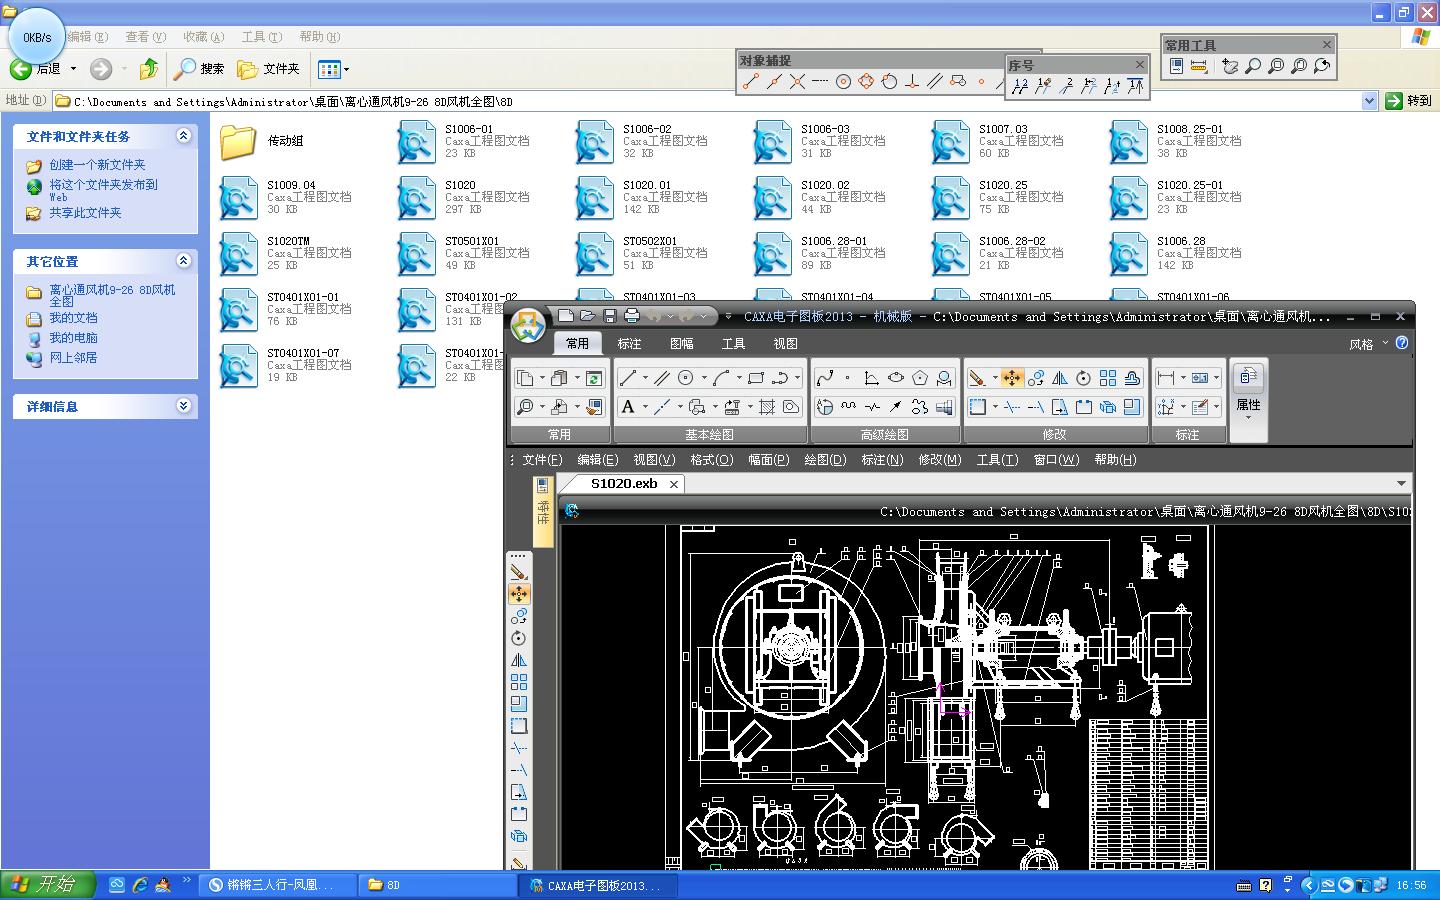Click the 开始 Start button on the taskbar
The image size is (1440, 900).
47,884
